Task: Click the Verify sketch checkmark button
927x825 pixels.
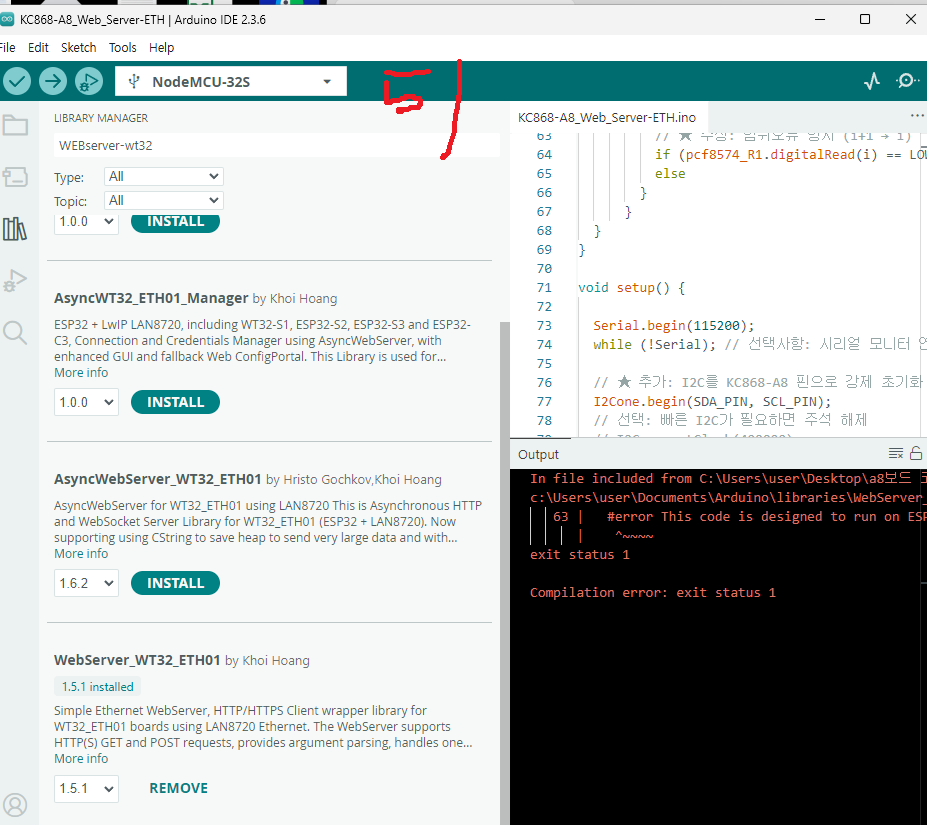Action: coord(17,81)
